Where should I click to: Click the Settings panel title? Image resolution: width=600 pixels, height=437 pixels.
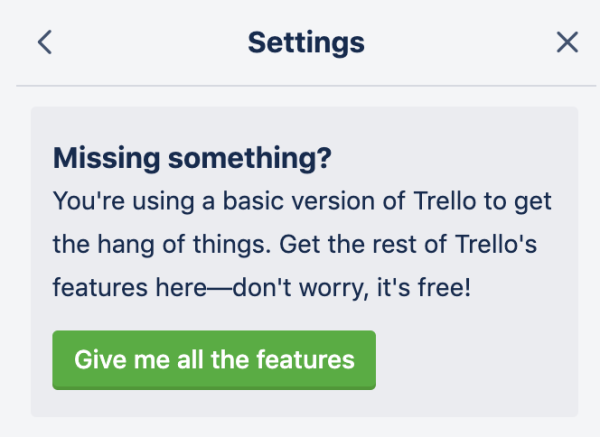coord(306,42)
